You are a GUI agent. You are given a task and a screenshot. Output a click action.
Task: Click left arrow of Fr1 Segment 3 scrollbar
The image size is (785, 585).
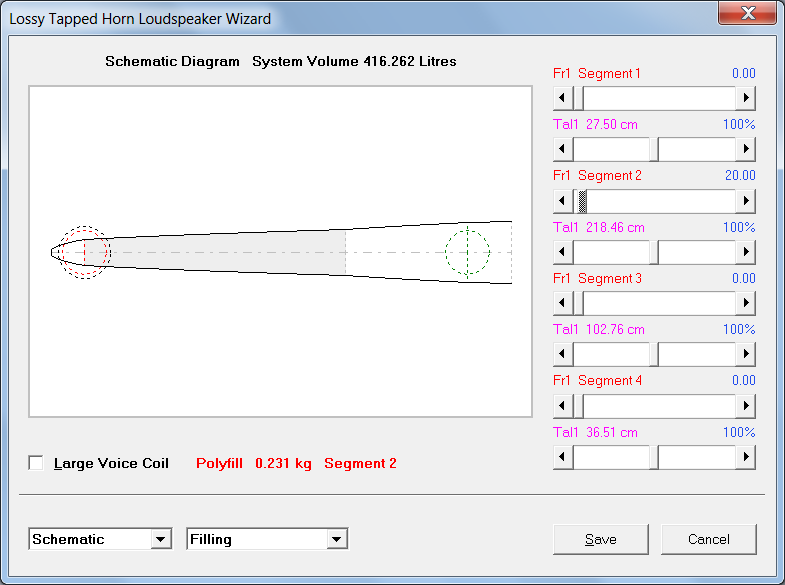pyautogui.click(x=563, y=303)
